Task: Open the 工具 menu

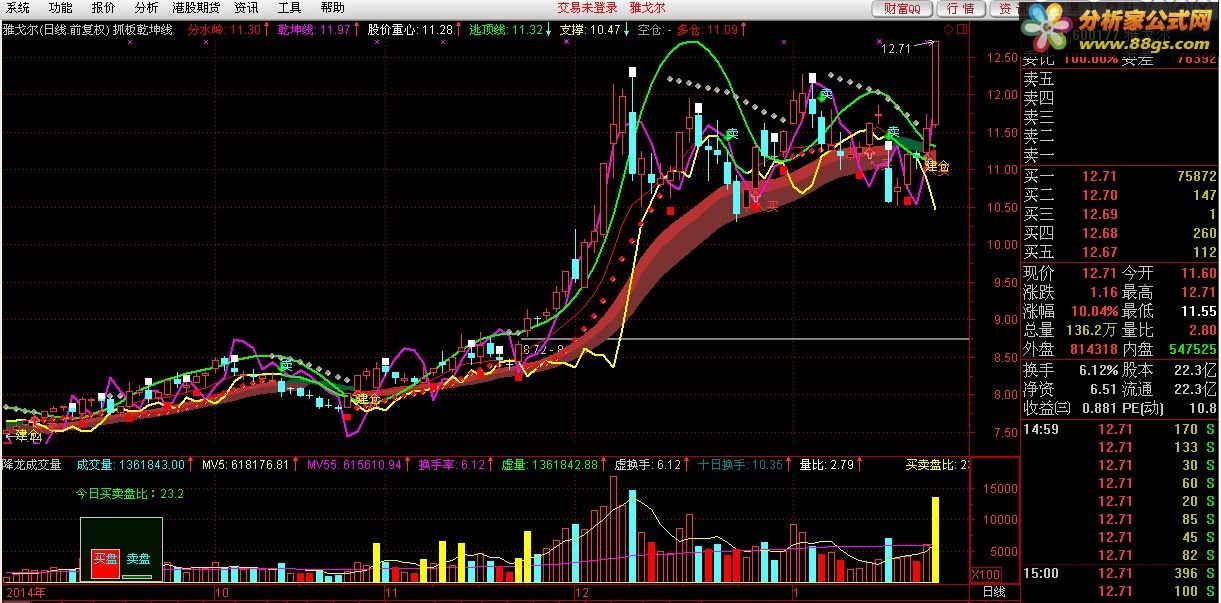Action: point(289,8)
